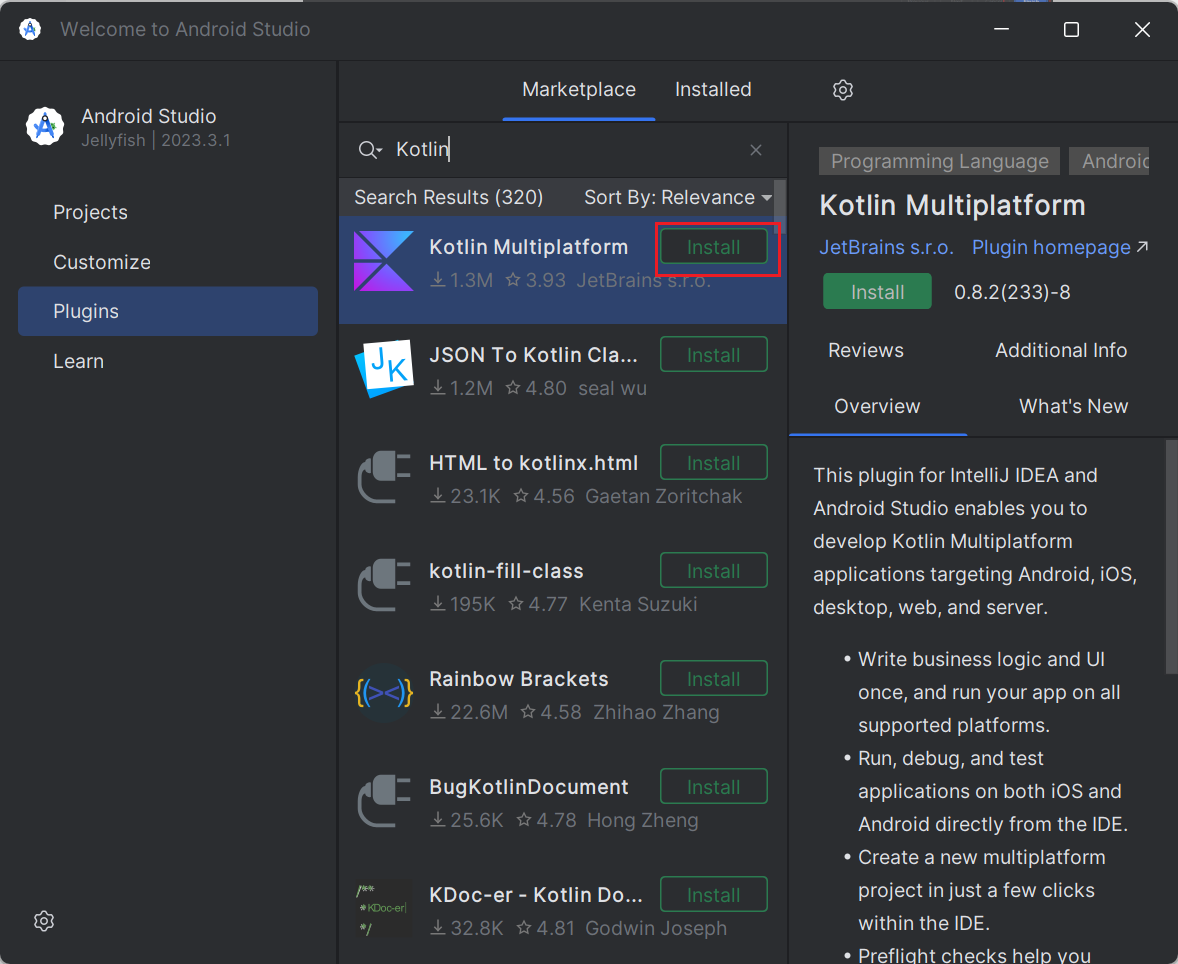Select the kotlin-fill-class result title
Screen dimensions: 1178x964
click(506, 571)
